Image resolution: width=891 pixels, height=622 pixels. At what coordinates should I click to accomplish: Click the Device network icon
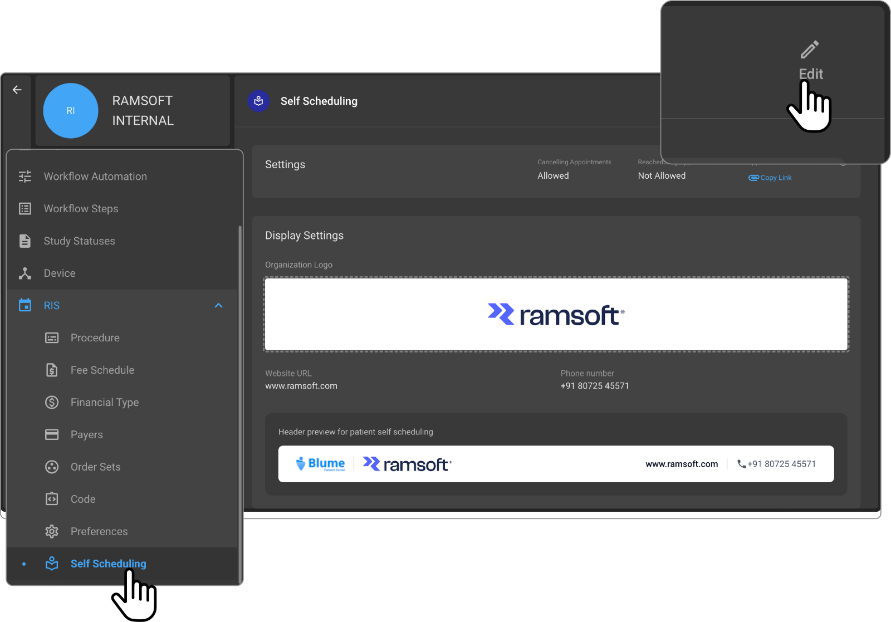click(x=25, y=273)
